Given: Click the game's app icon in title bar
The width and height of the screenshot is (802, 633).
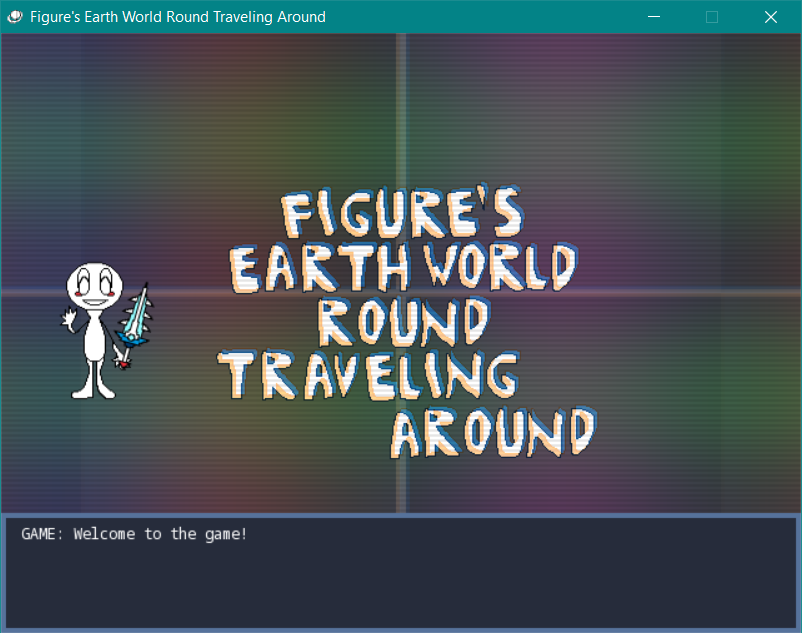Looking at the screenshot, I should point(15,17).
